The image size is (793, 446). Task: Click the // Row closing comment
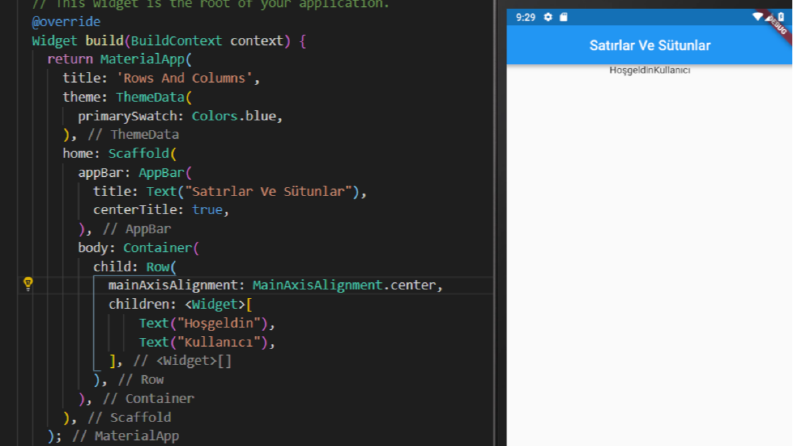pos(141,380)
